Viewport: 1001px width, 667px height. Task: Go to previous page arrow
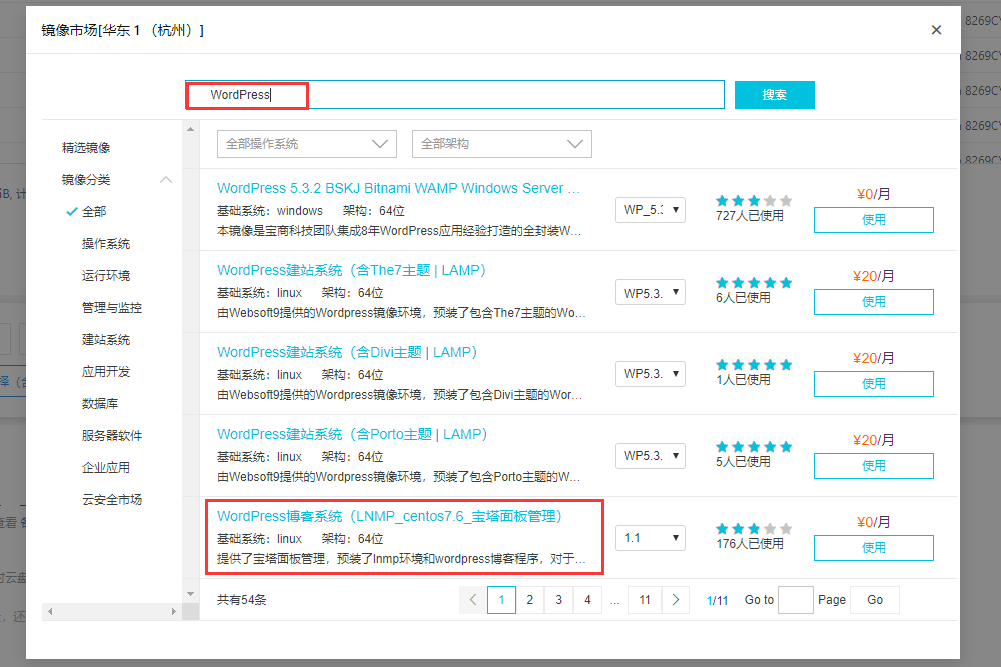tap(473, 600)
